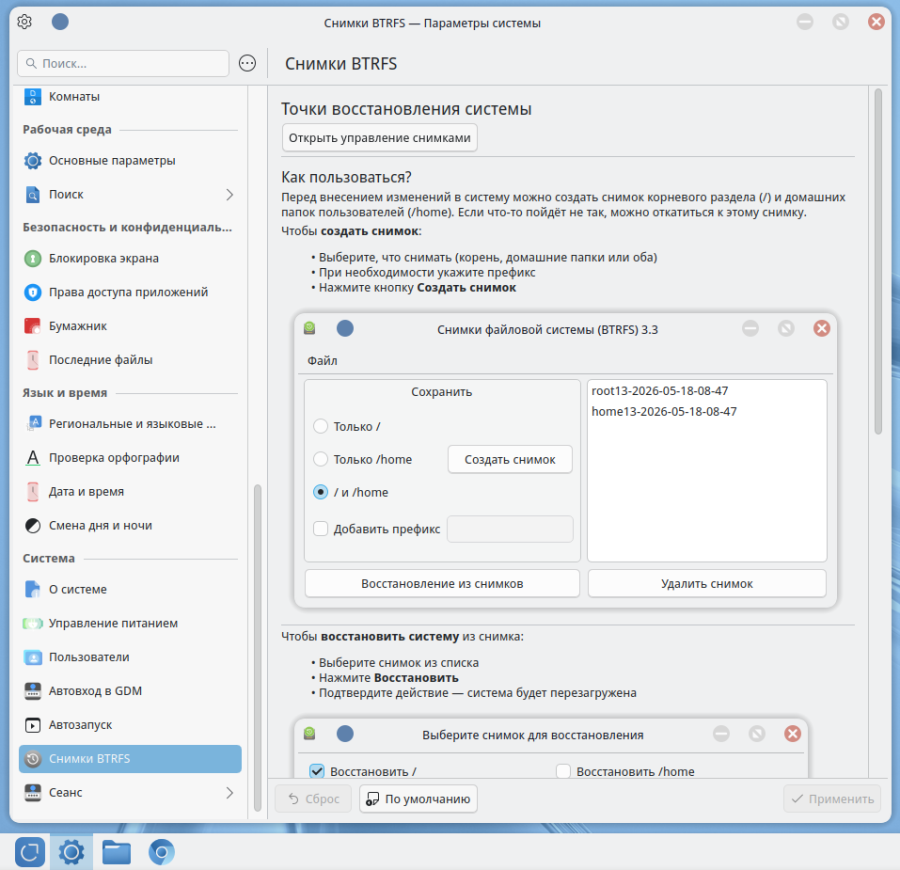Select Блокировка экрана sidebar entry
The image size is (900, 870).
130,258
